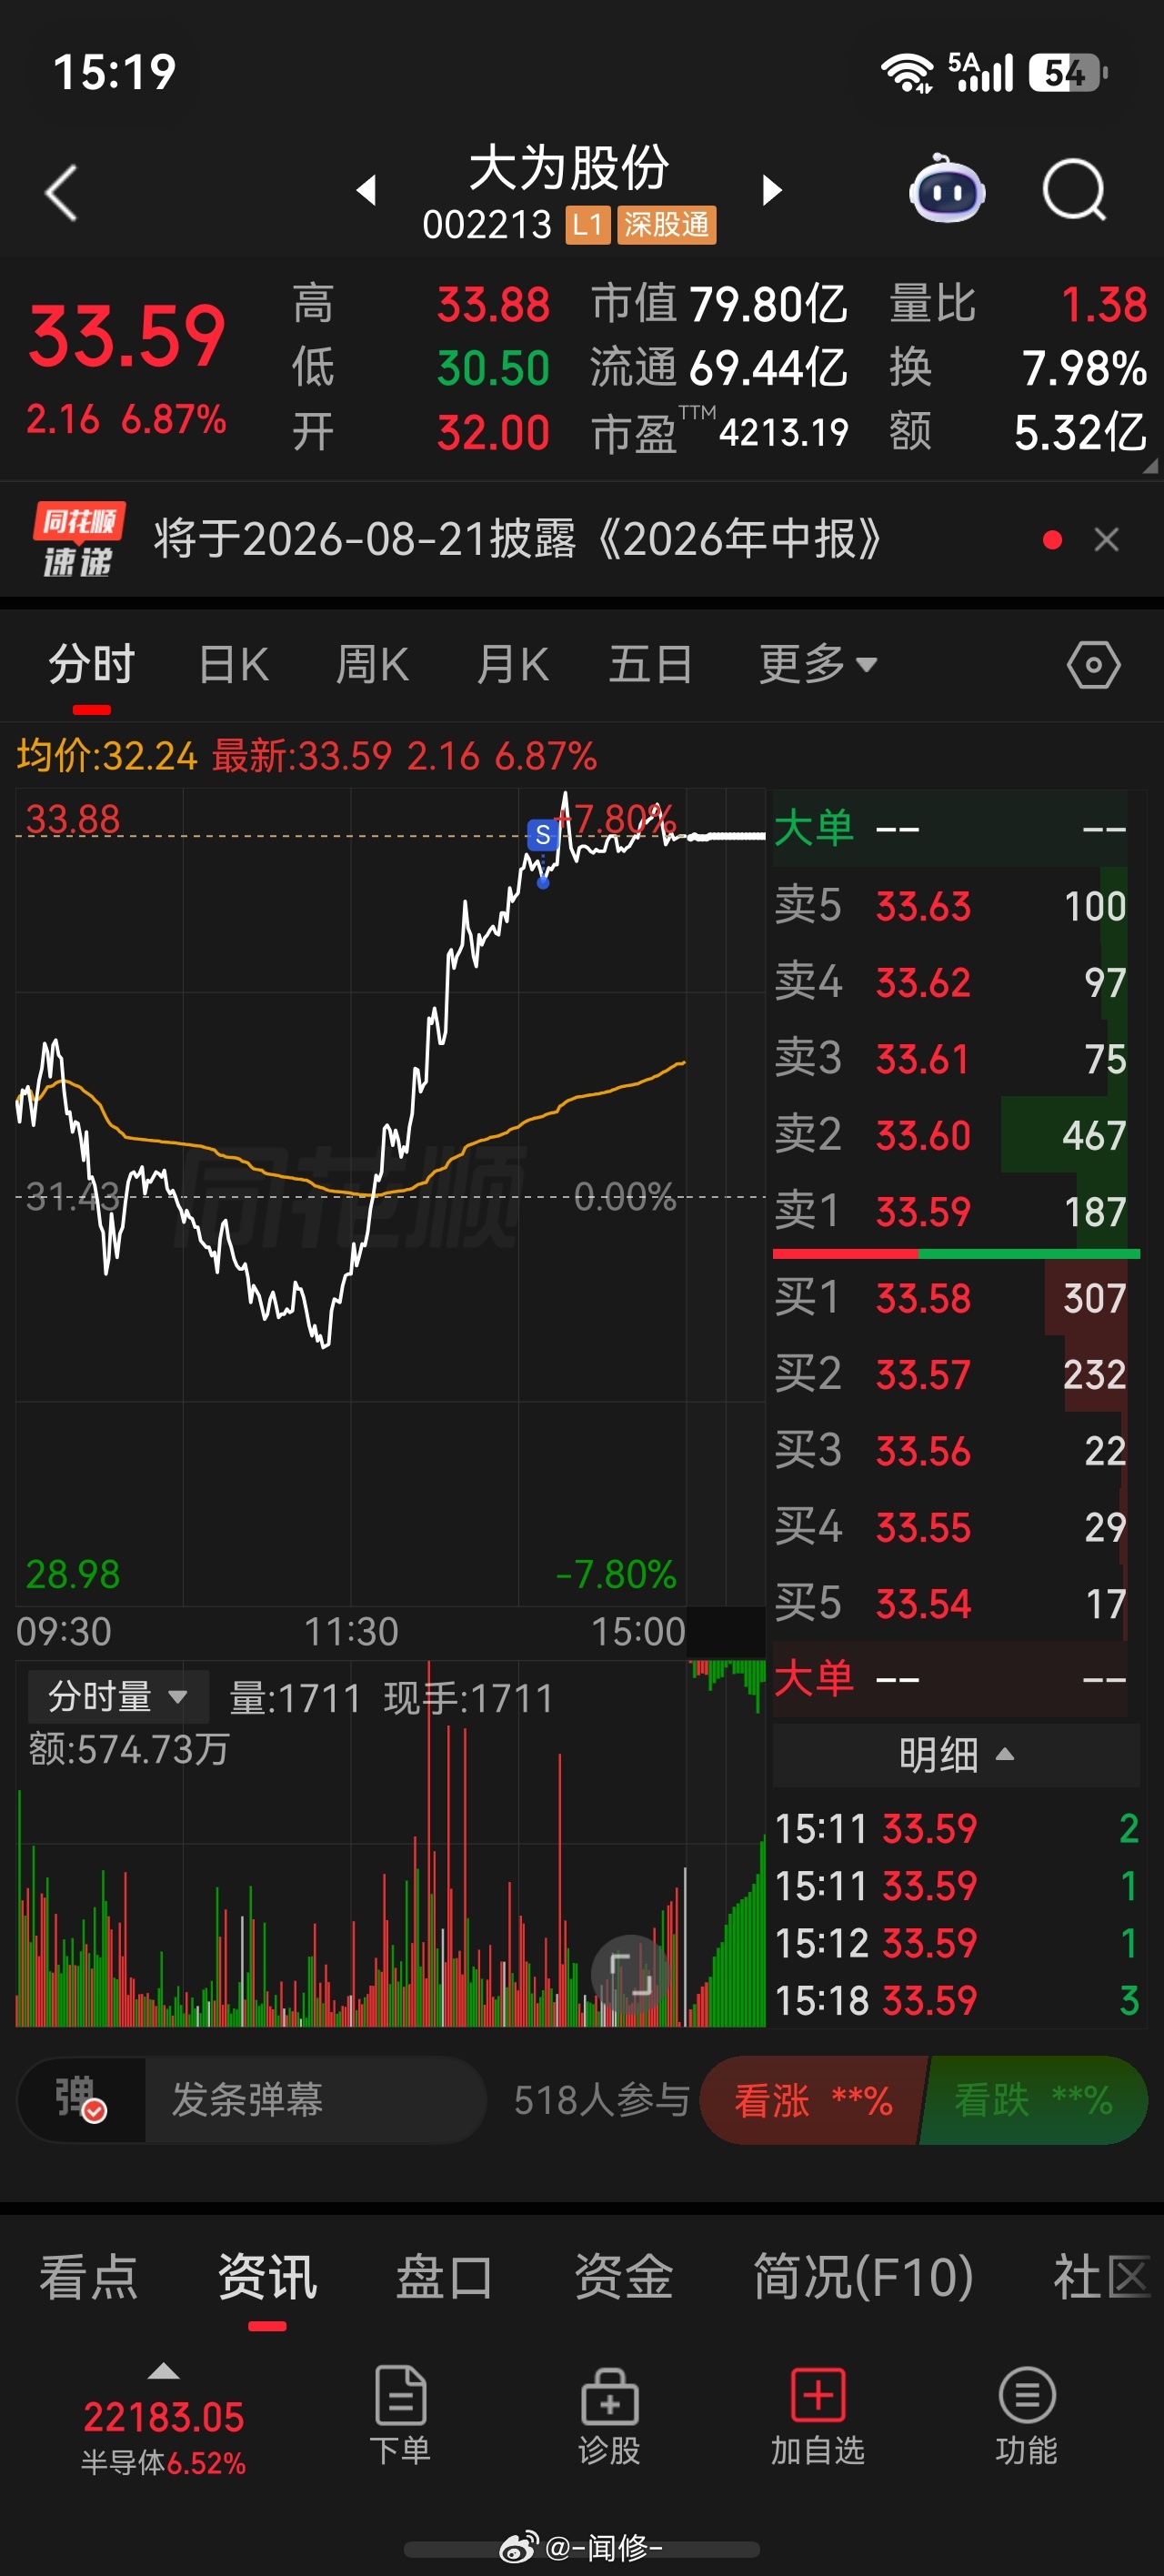Tap the current price 33.59 header
The image size is (1164, 2576).
127,335
